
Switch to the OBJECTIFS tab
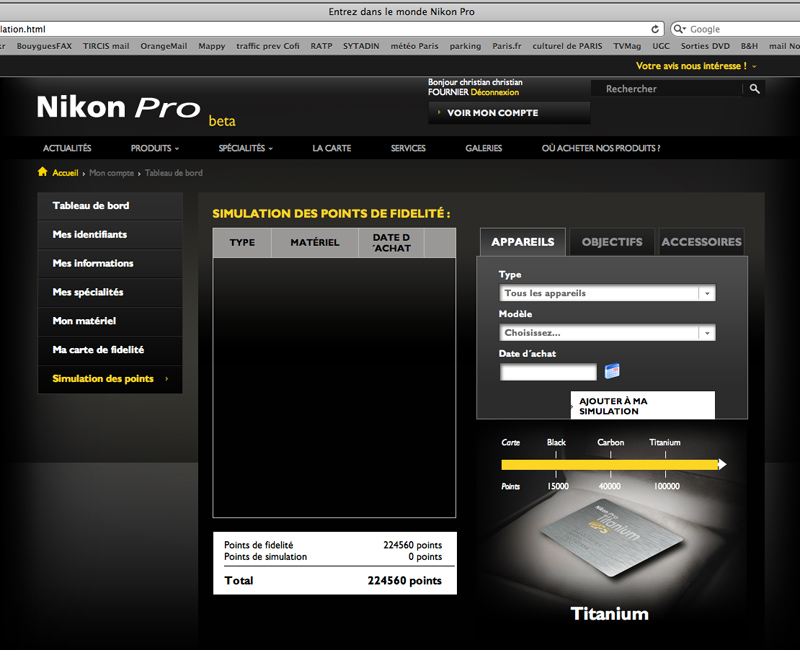point(612,242)
